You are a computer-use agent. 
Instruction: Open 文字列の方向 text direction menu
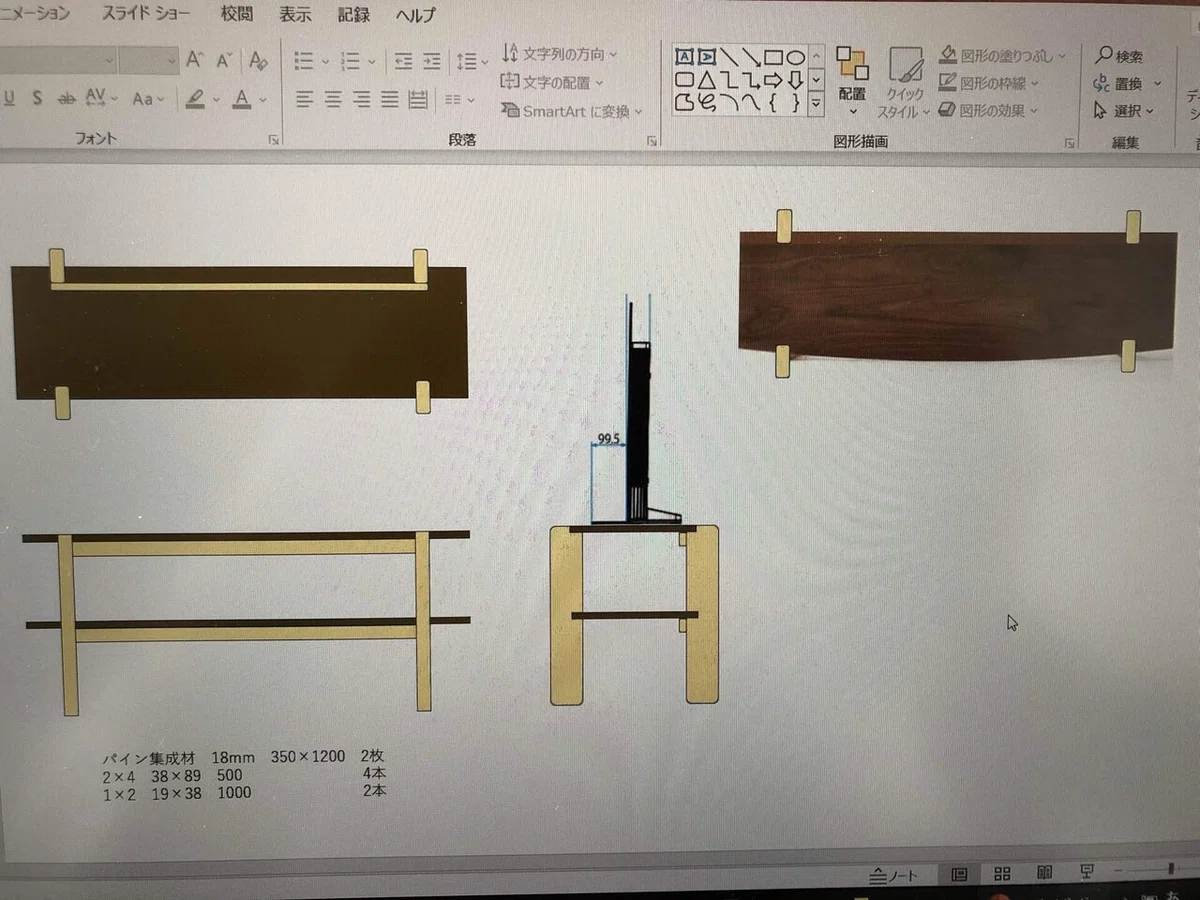coord(560,54)
